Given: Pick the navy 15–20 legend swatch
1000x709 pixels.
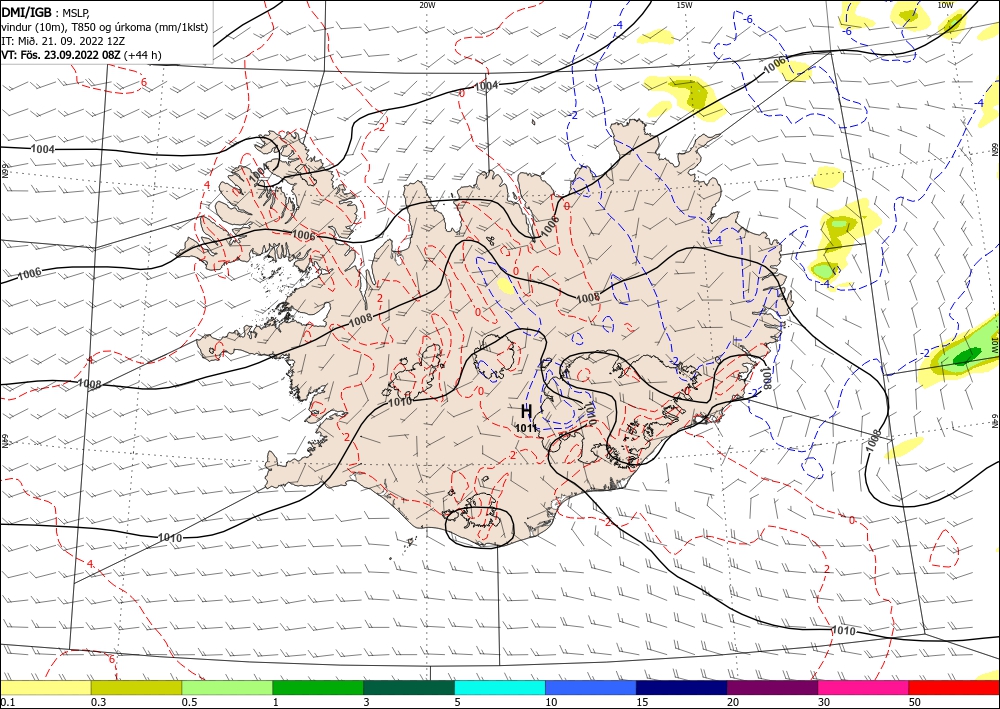Looking at the screenshot, I should coord(682,688).
